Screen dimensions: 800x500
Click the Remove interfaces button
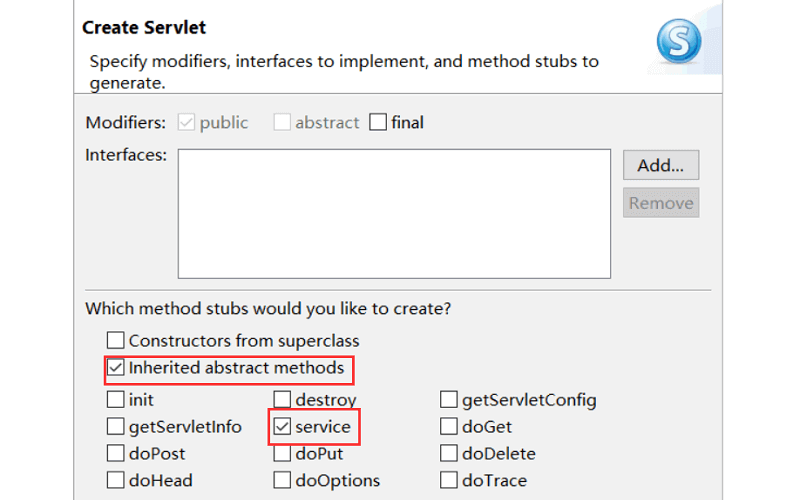pyautogui.click(x=660, y=203)
